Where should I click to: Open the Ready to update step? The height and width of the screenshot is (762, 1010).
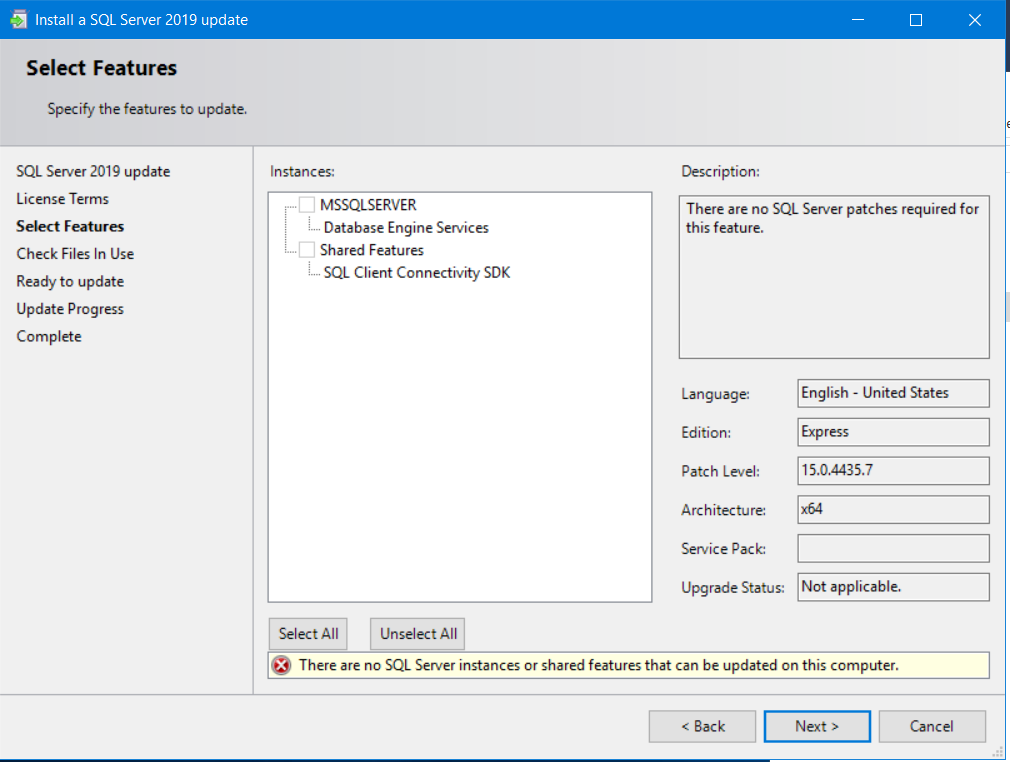(x=70, y=281)
